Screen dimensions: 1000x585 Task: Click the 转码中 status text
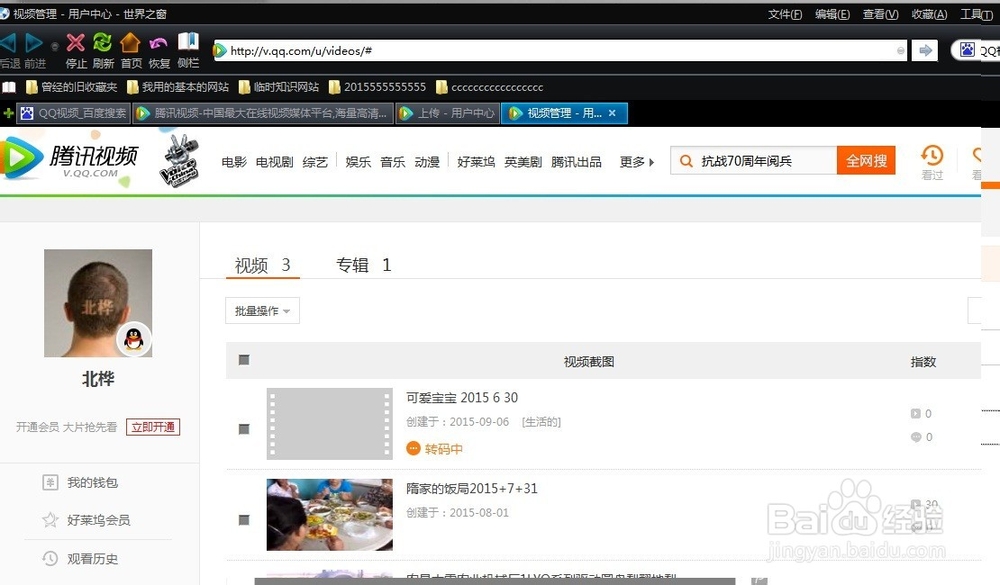coord(444,449)
